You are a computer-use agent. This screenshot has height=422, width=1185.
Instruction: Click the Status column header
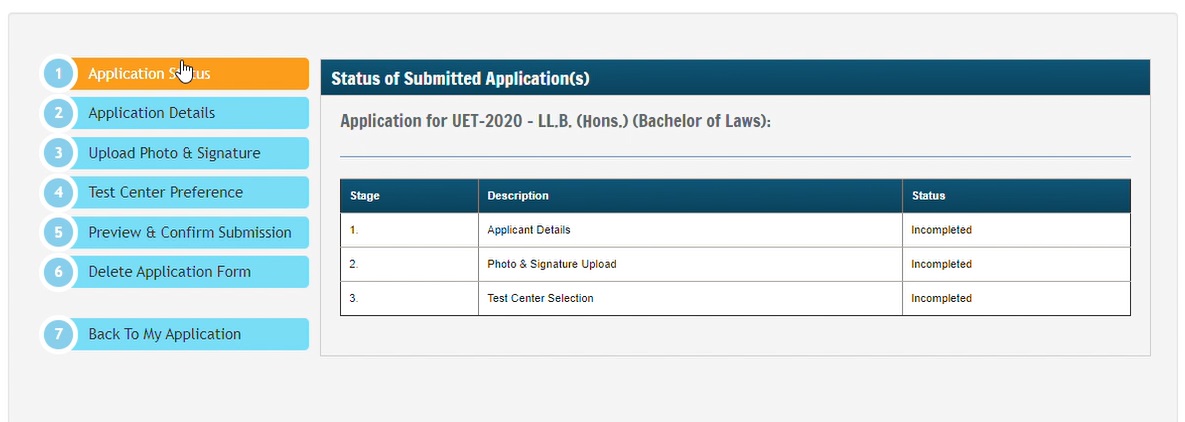(929, 196)
